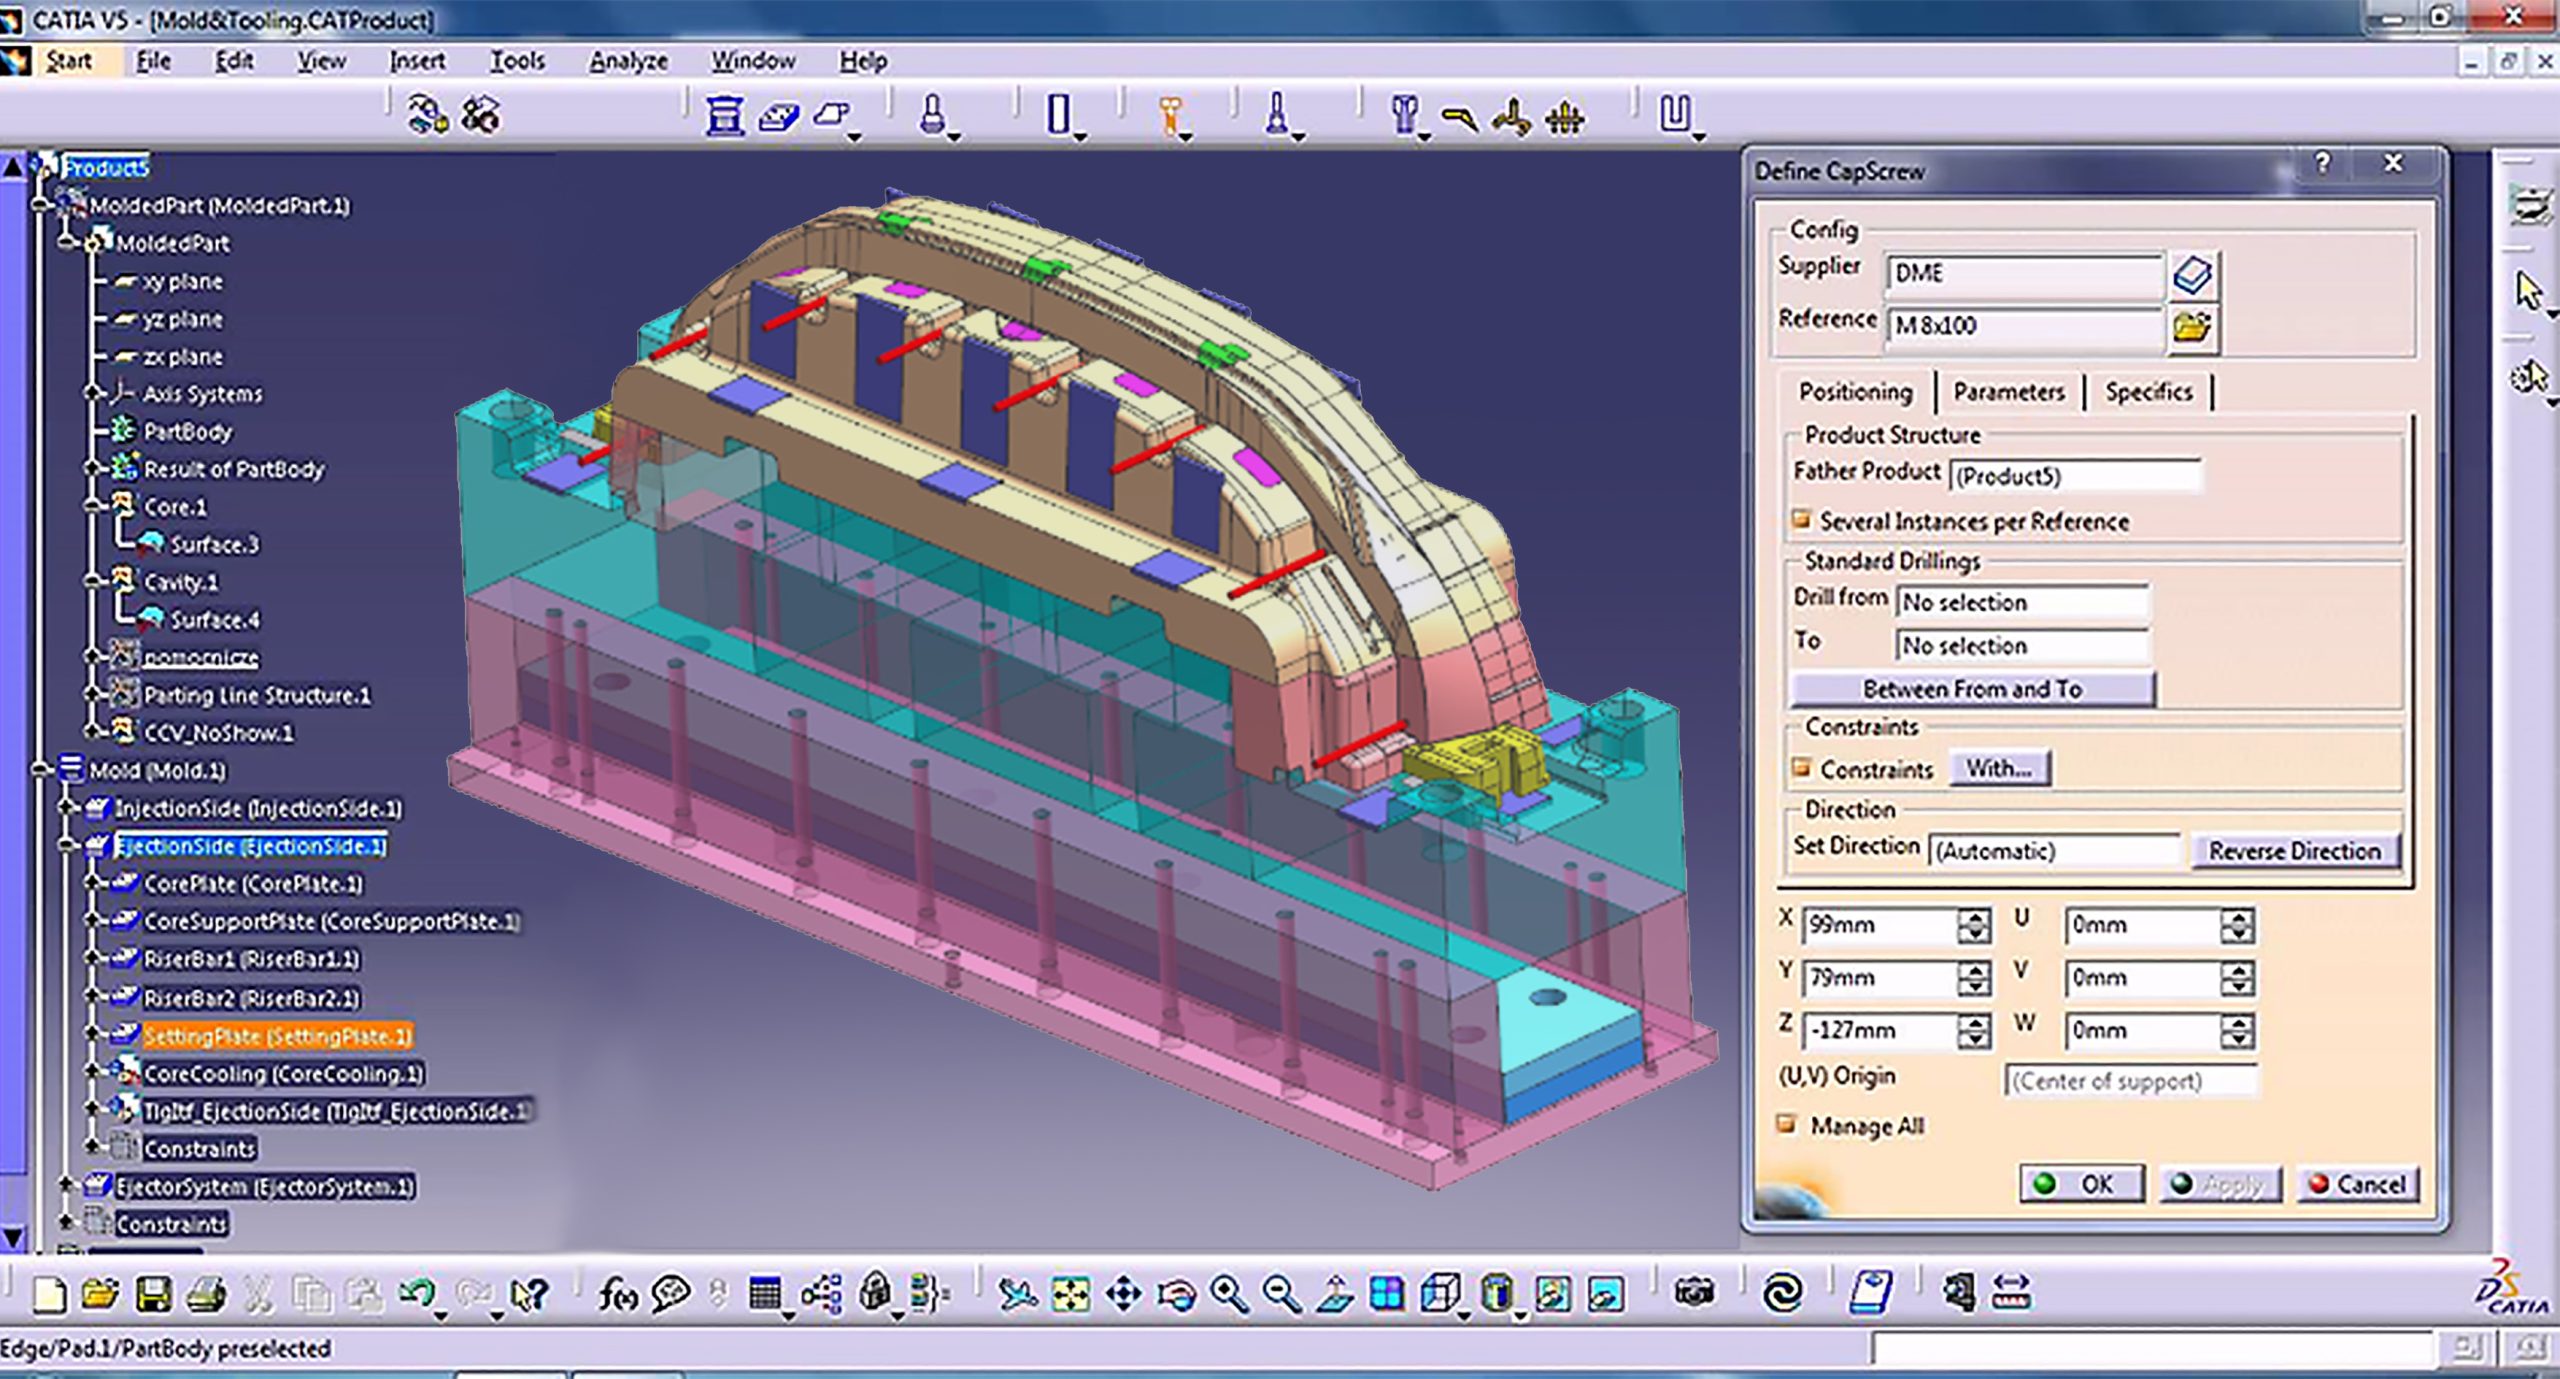2560x1379 pixels.
Task: Click the Fly mode icon
Action: 1018,1294
